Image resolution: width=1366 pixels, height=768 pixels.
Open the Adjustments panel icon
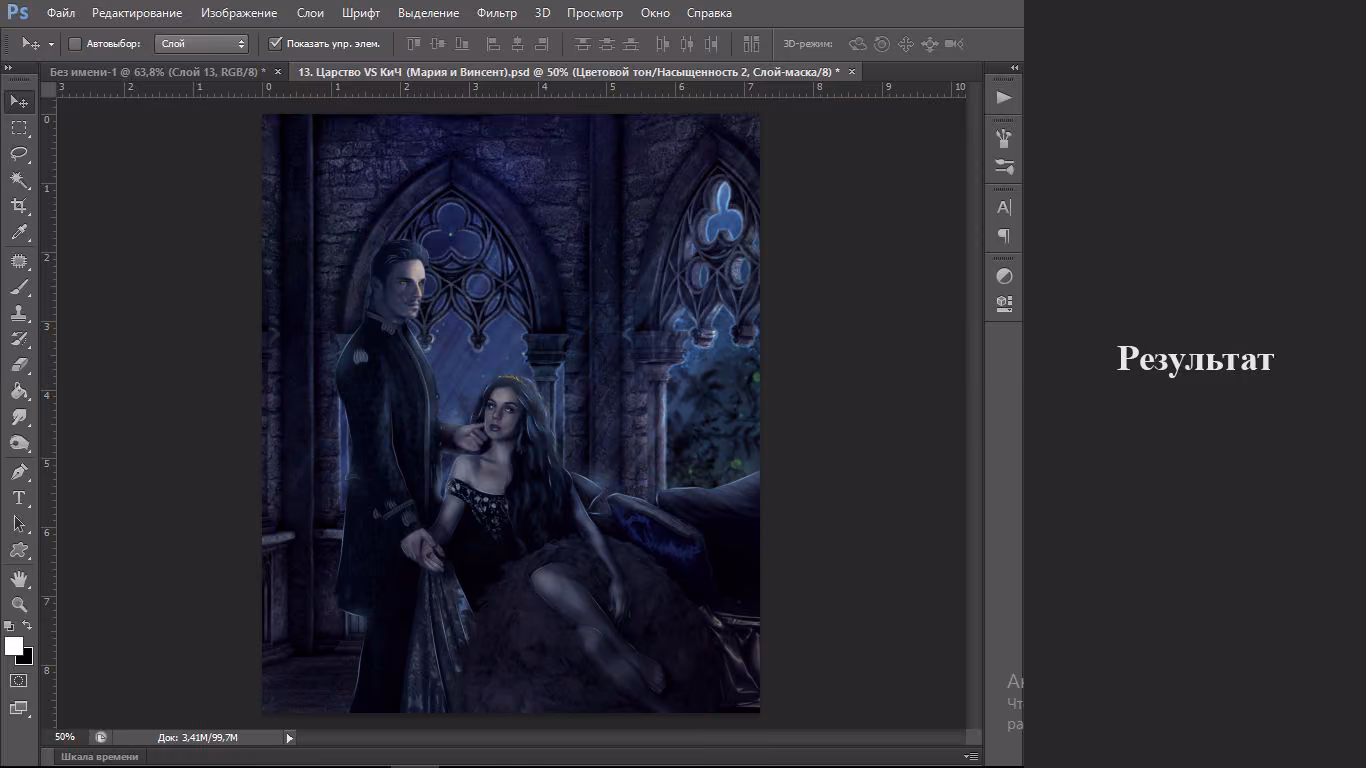pyautogui.click(x=1004, y=276)
